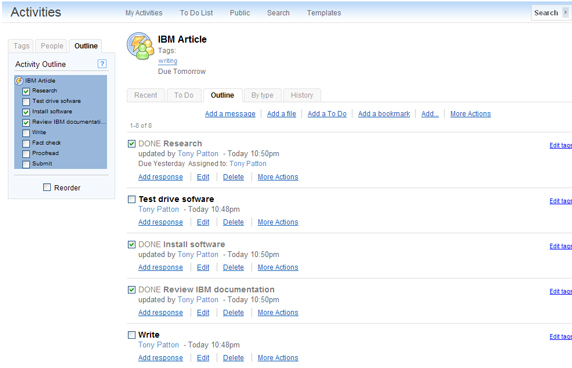The height and width of the screenshot is (368, 572).
Task: Switch to the Tags sidebar tab
Action: click(x=21, y=46)
